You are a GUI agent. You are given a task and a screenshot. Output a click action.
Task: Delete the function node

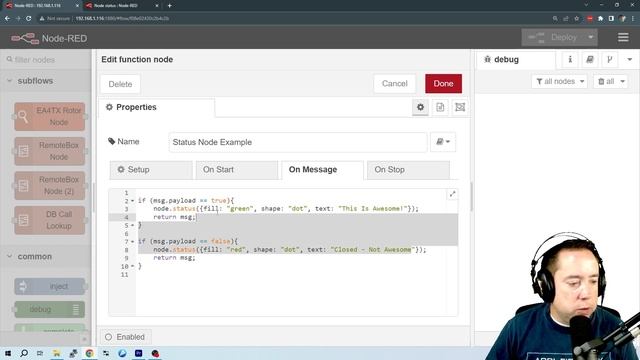pyautogui.click(x=120, y=84)
